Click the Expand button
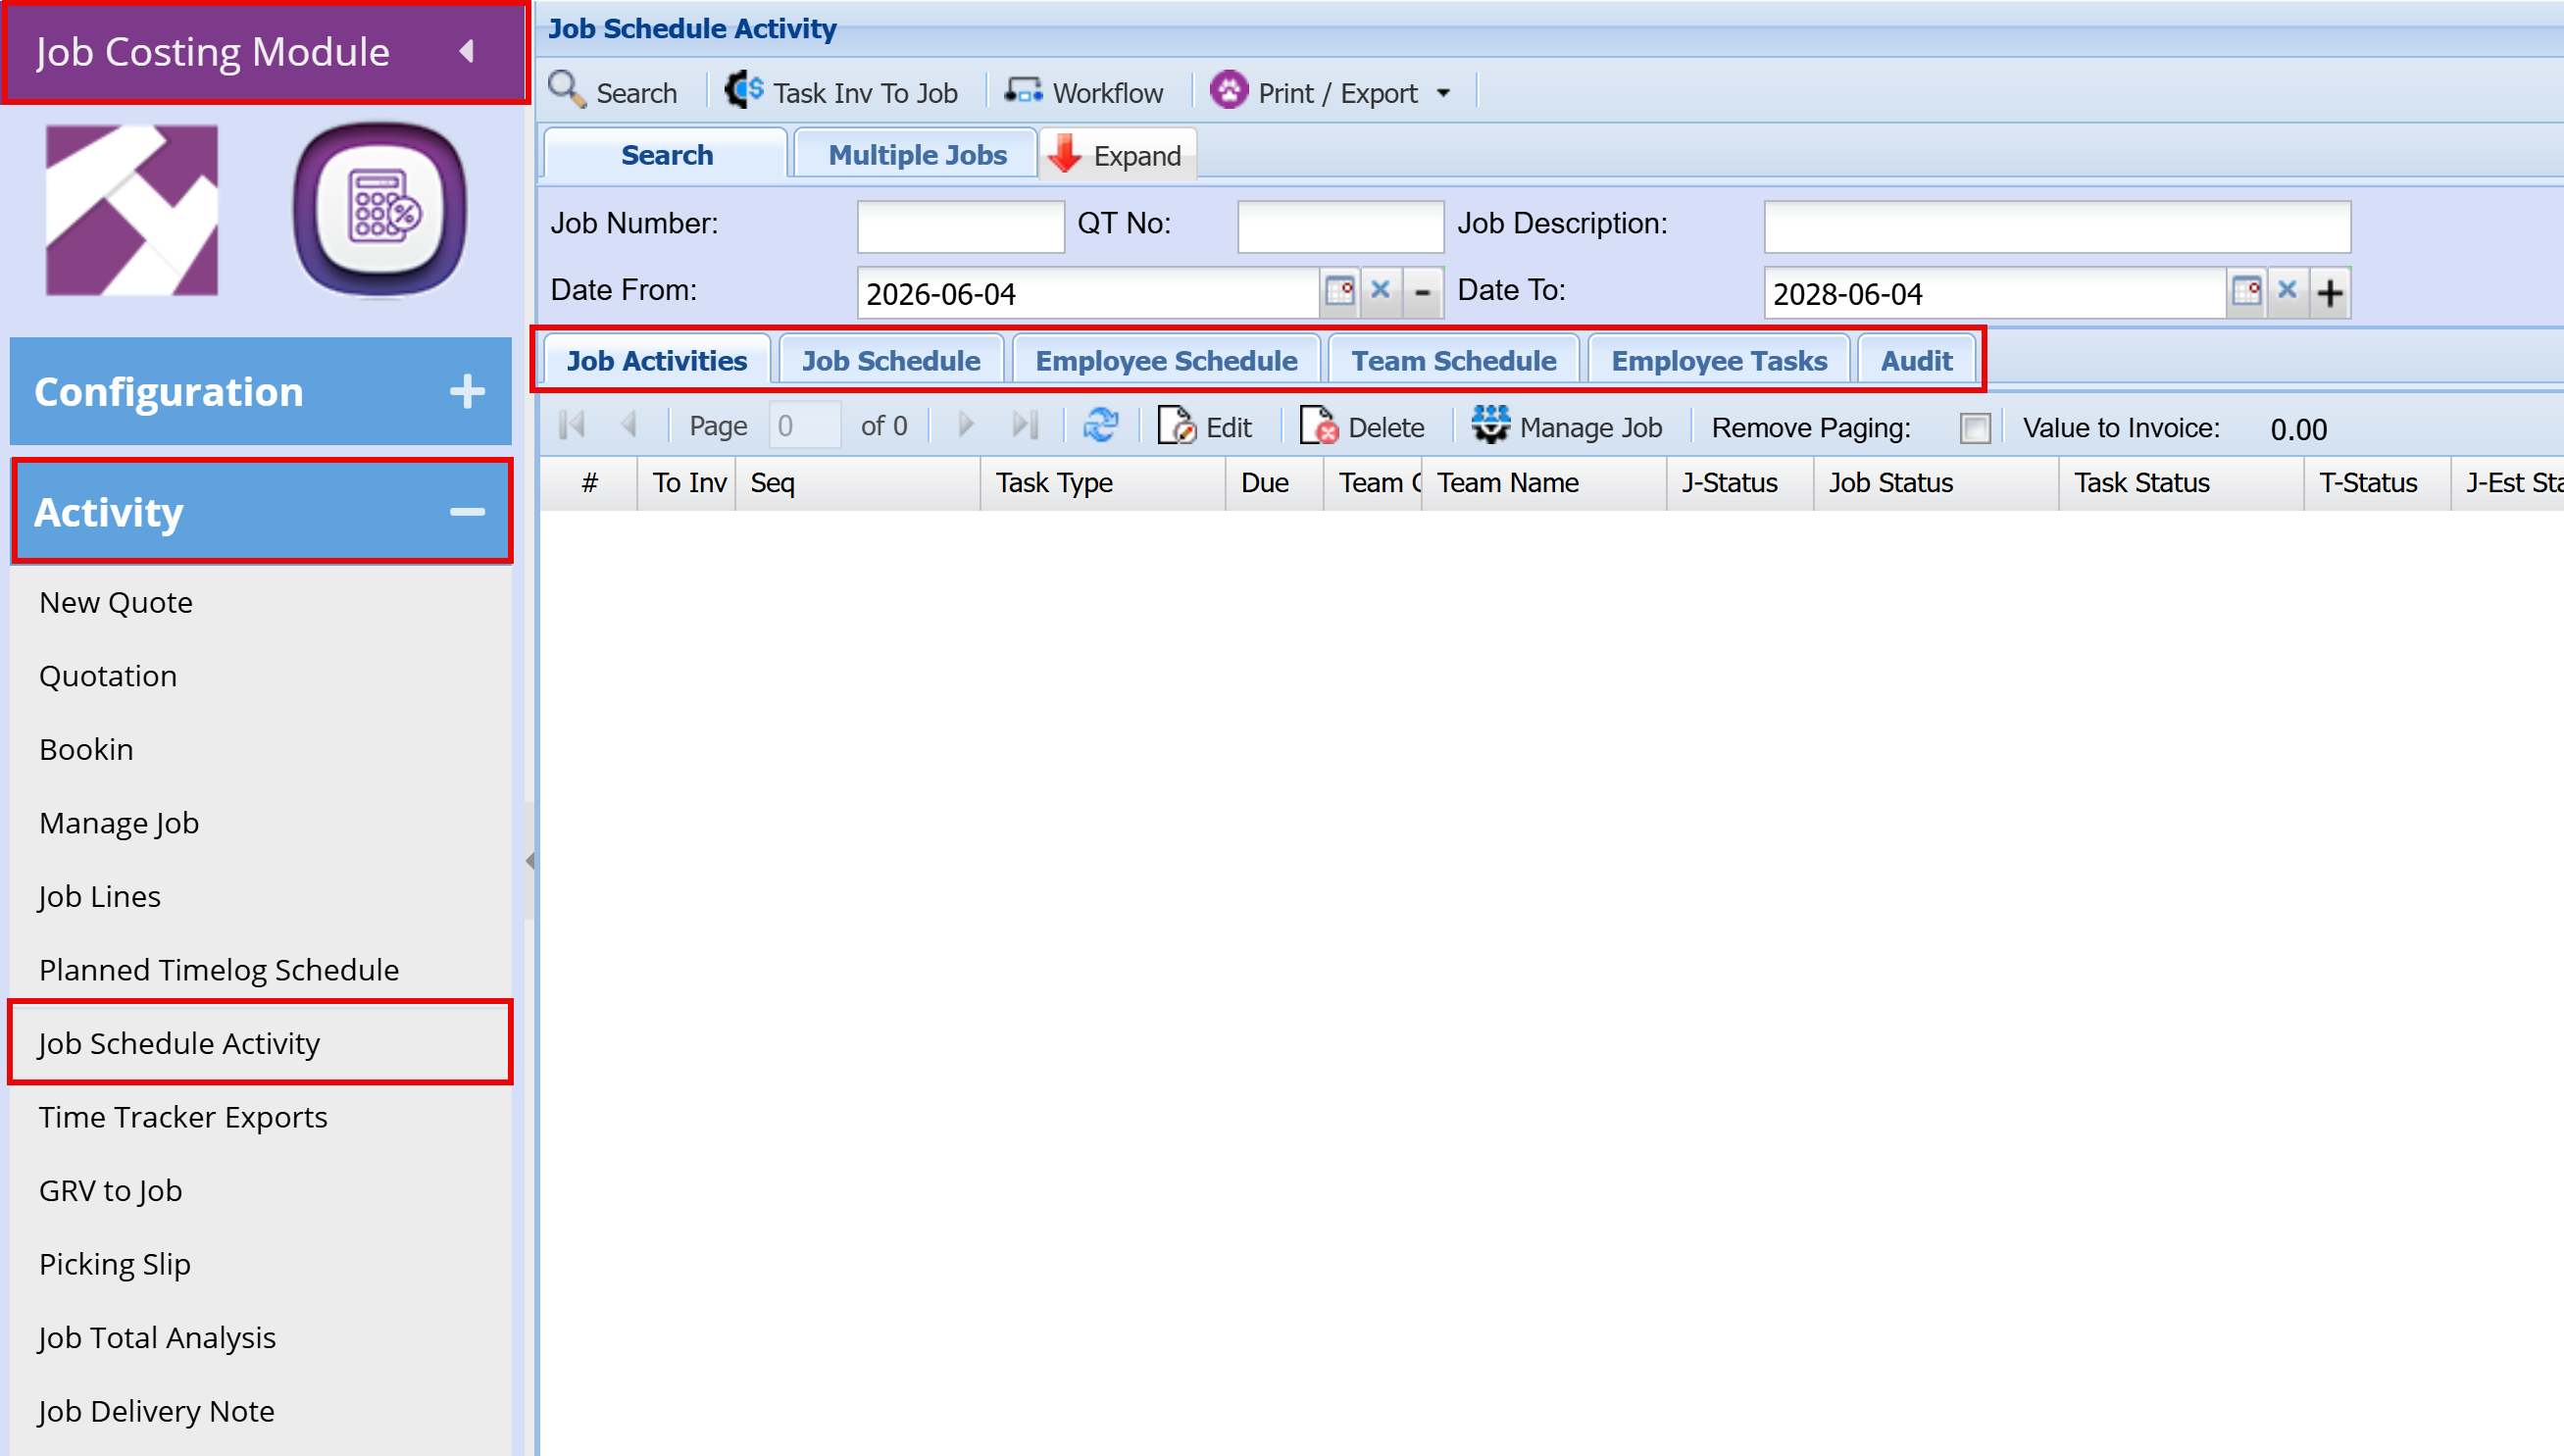 tap(1117, 155)
